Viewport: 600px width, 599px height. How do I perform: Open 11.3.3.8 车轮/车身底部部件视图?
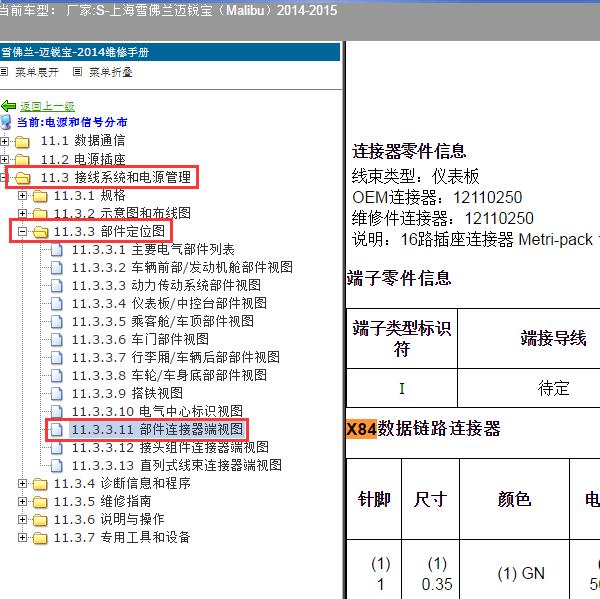pyautogui.click(x=169, y=375)
